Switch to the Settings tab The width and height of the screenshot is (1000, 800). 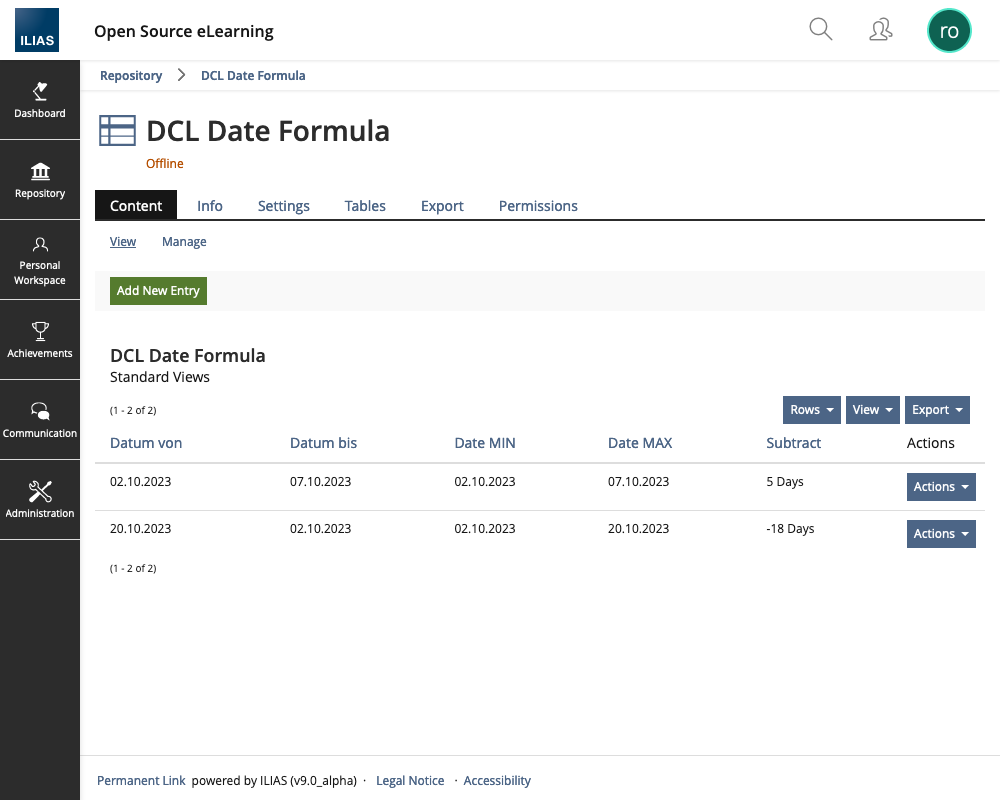284,206
